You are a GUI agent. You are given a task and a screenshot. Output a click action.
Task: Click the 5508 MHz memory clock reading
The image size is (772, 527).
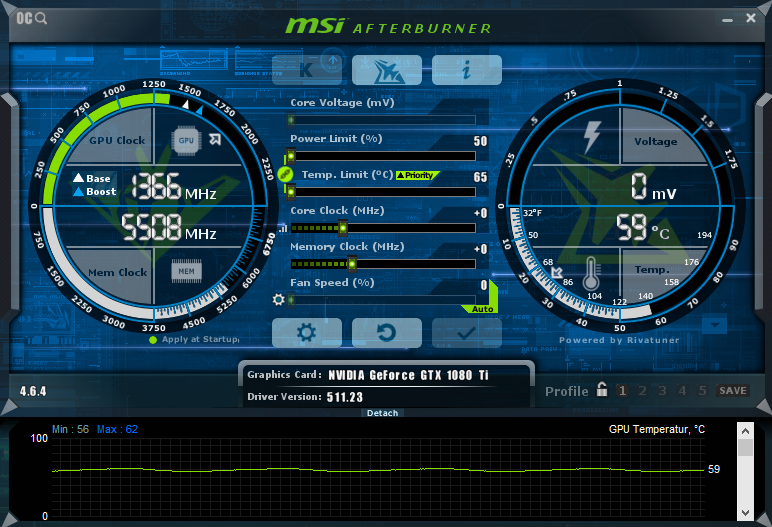pyautogui.click(x=169, y=227)
